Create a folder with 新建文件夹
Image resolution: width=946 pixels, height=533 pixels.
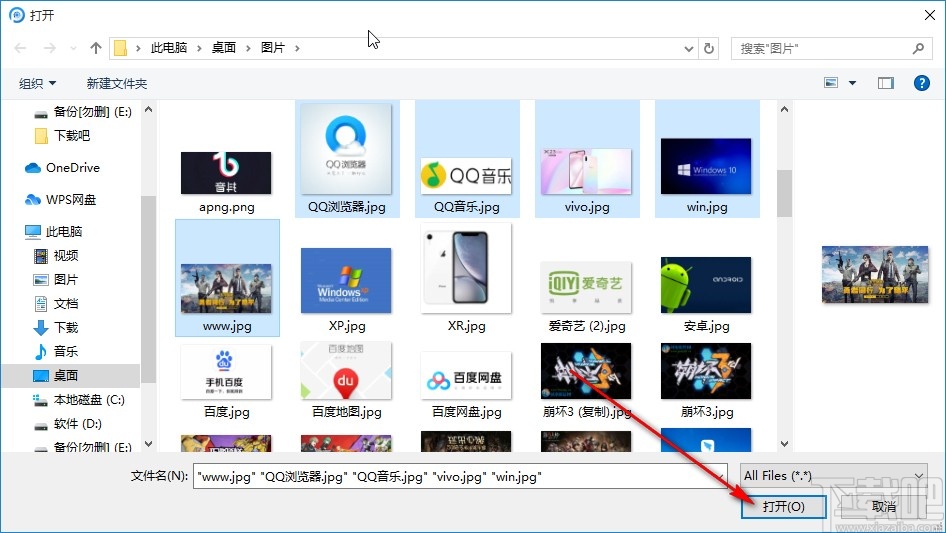coord(116,83)
